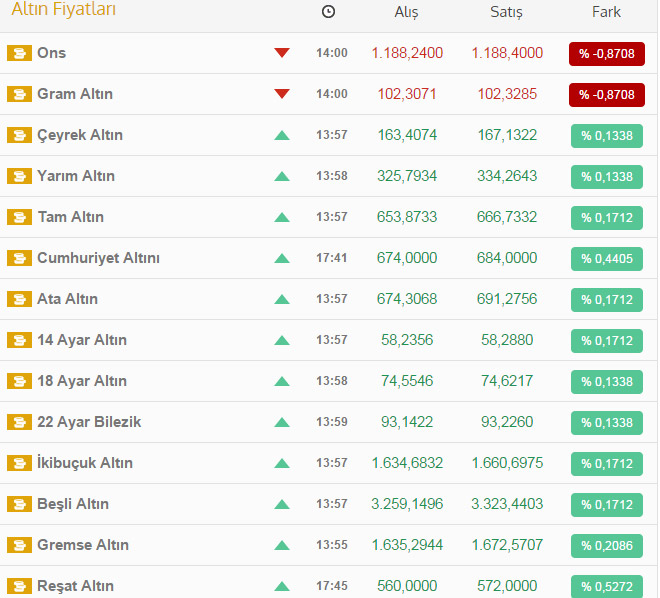The height and width of the screenshot is (598, 660).
Task: Click Gram Altın sell price 102,3285
Action: pyautogui.click(x=507, y=94)
